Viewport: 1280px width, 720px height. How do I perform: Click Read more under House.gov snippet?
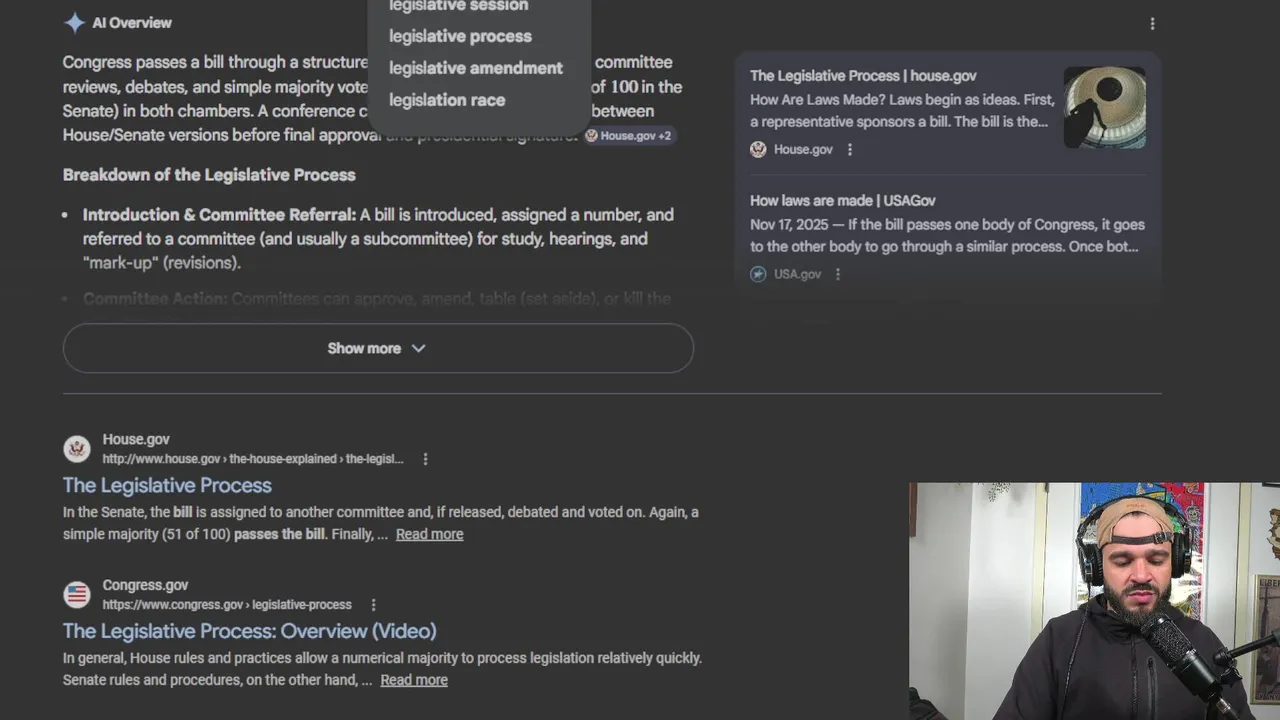pos(429,534)
